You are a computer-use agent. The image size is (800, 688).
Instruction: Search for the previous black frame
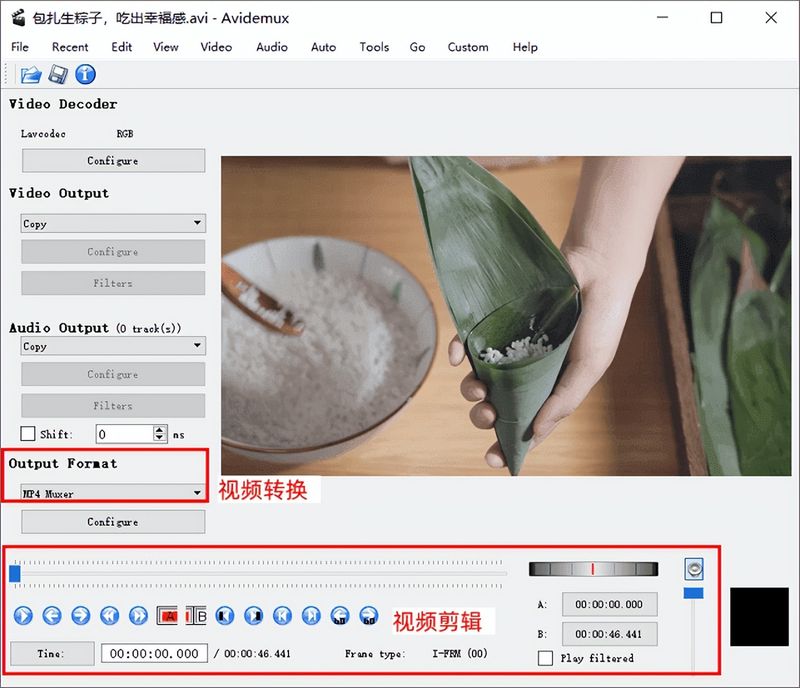[224, 616]
